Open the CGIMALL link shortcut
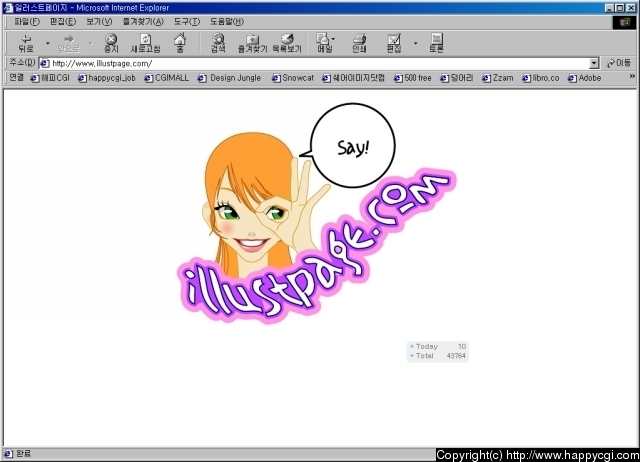Image resolution: width=640 pixels, height=462 pixels. (x=167, y=78)
